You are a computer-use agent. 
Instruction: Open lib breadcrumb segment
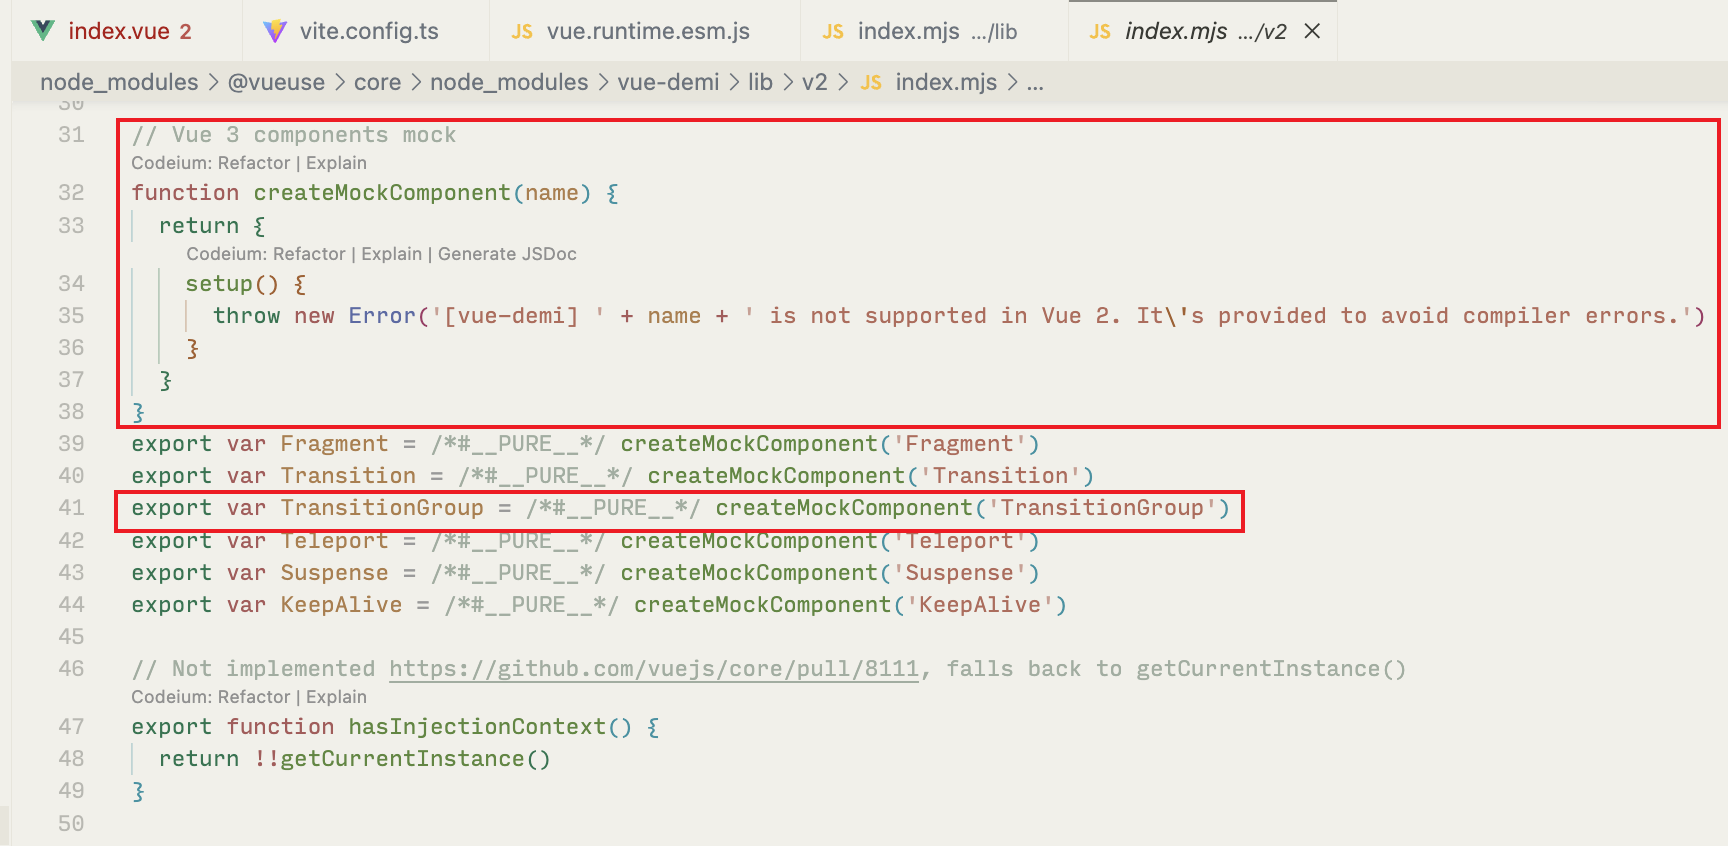[760, 82]
